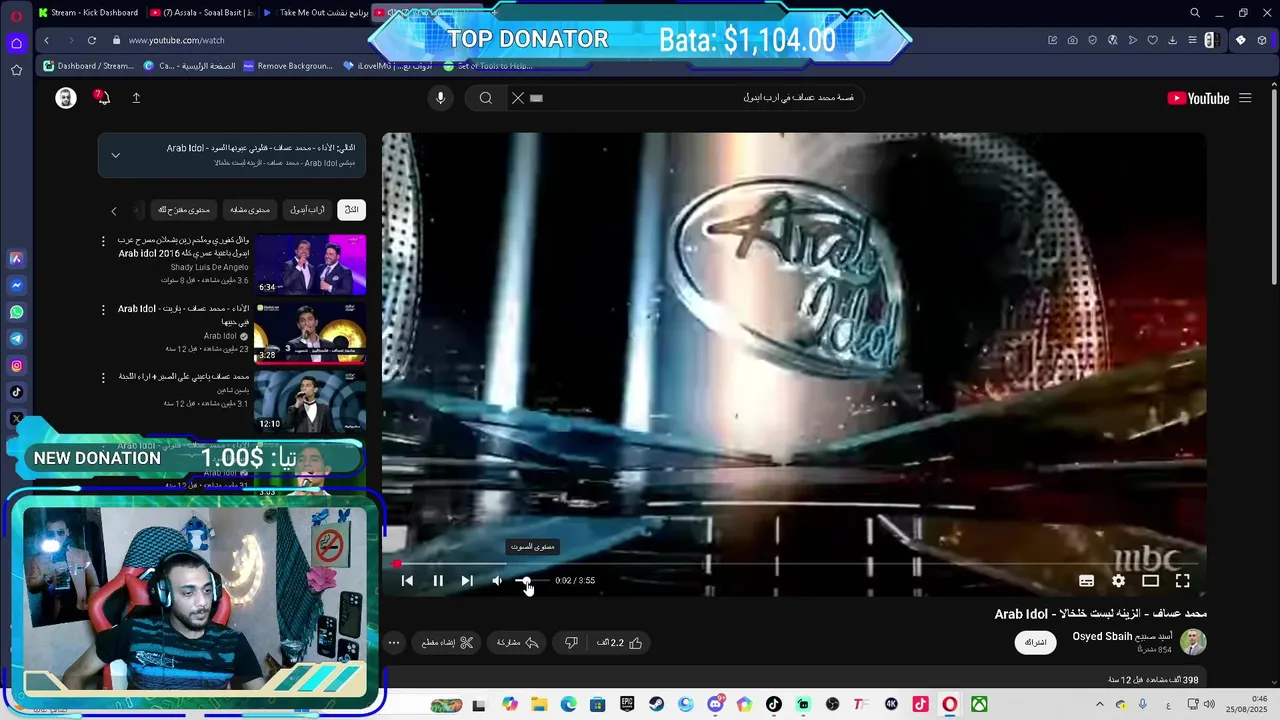The image size is (1280, 720).
Task: Switch to the Assala - Soaal Basit tab
Action: [x=202, y=13]
